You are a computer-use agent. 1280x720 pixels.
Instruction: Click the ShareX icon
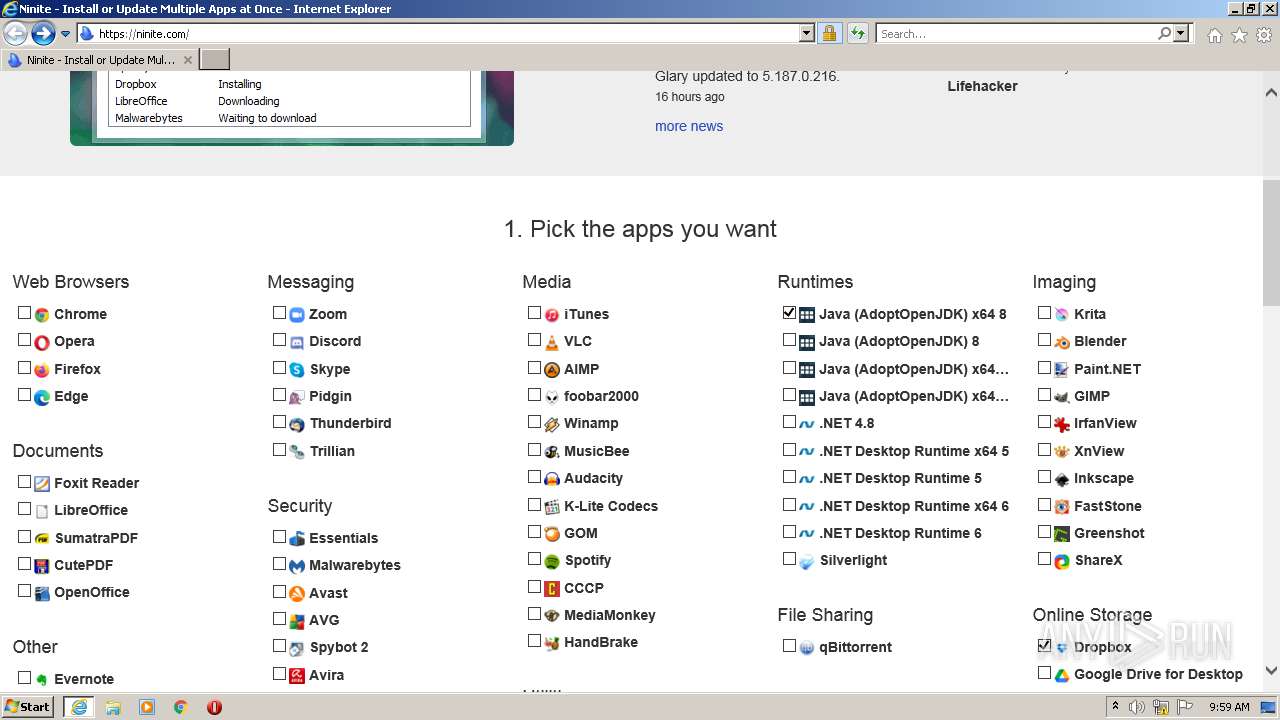coord(1062,561)
